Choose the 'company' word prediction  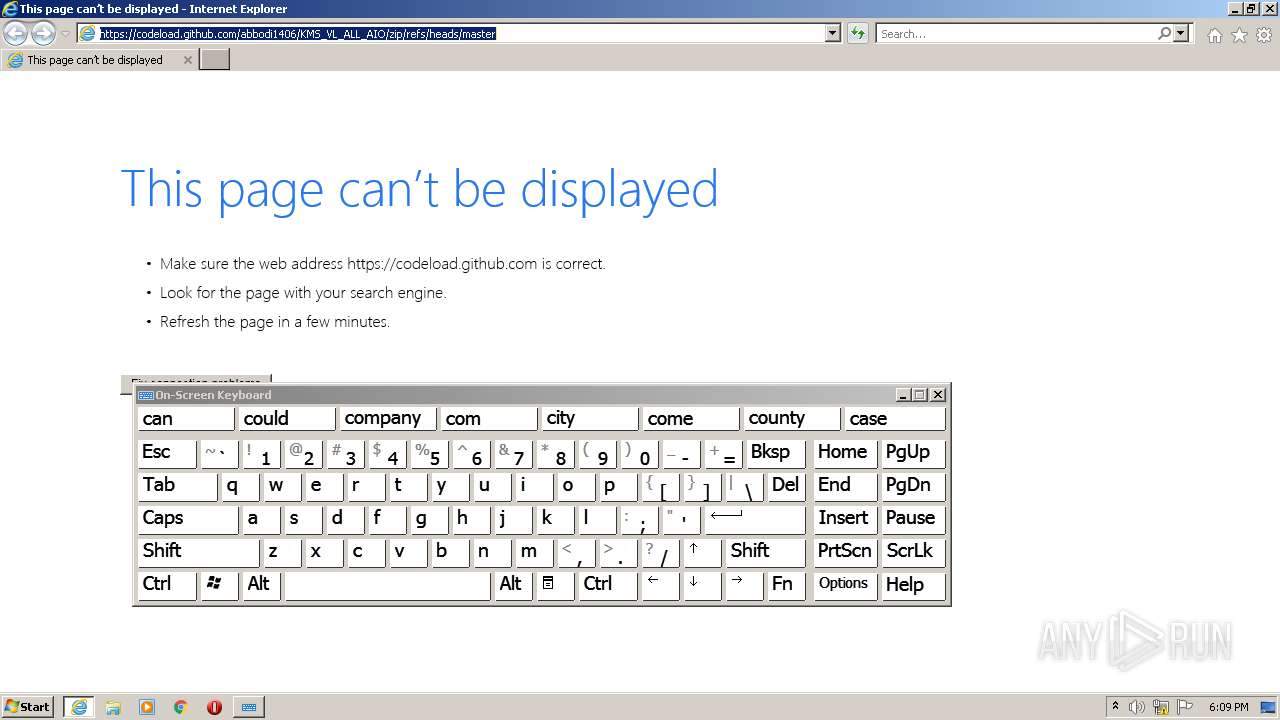click(x=388, y=418)
